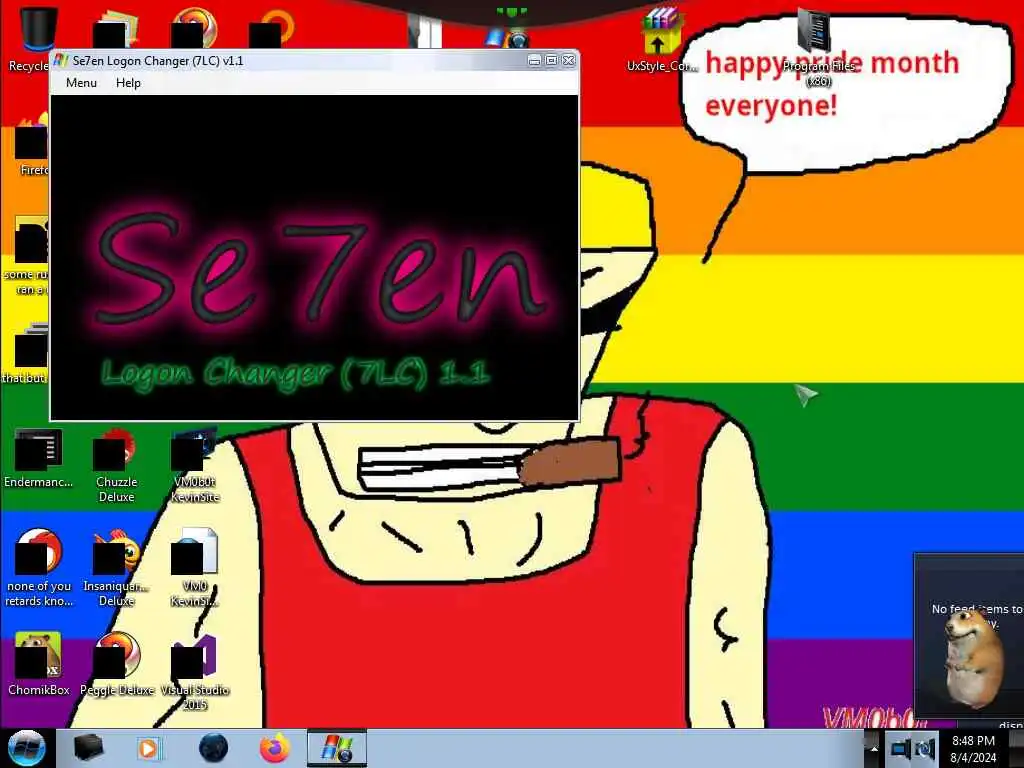Open the clock showing 8:48 PM
This screenshot has width=1024, height=768.
click(x=973, y=749)
